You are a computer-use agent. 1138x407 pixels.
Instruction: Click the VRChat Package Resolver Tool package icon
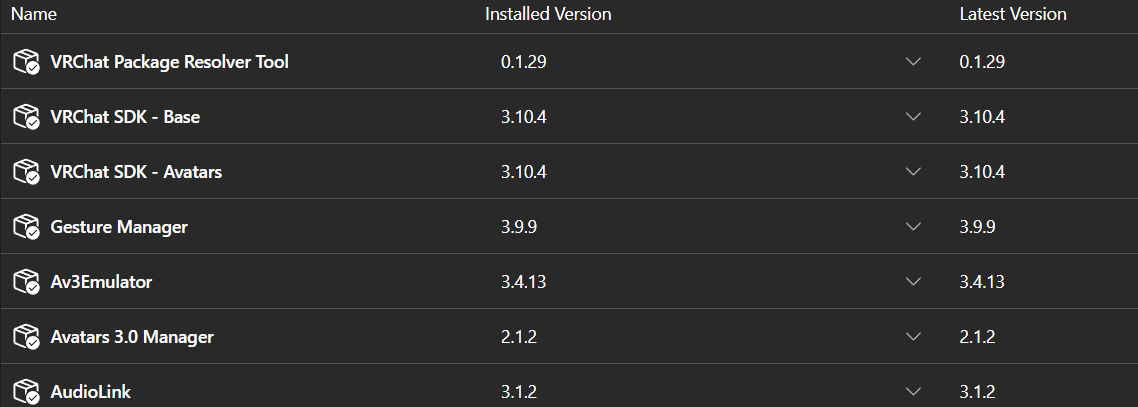26,62
